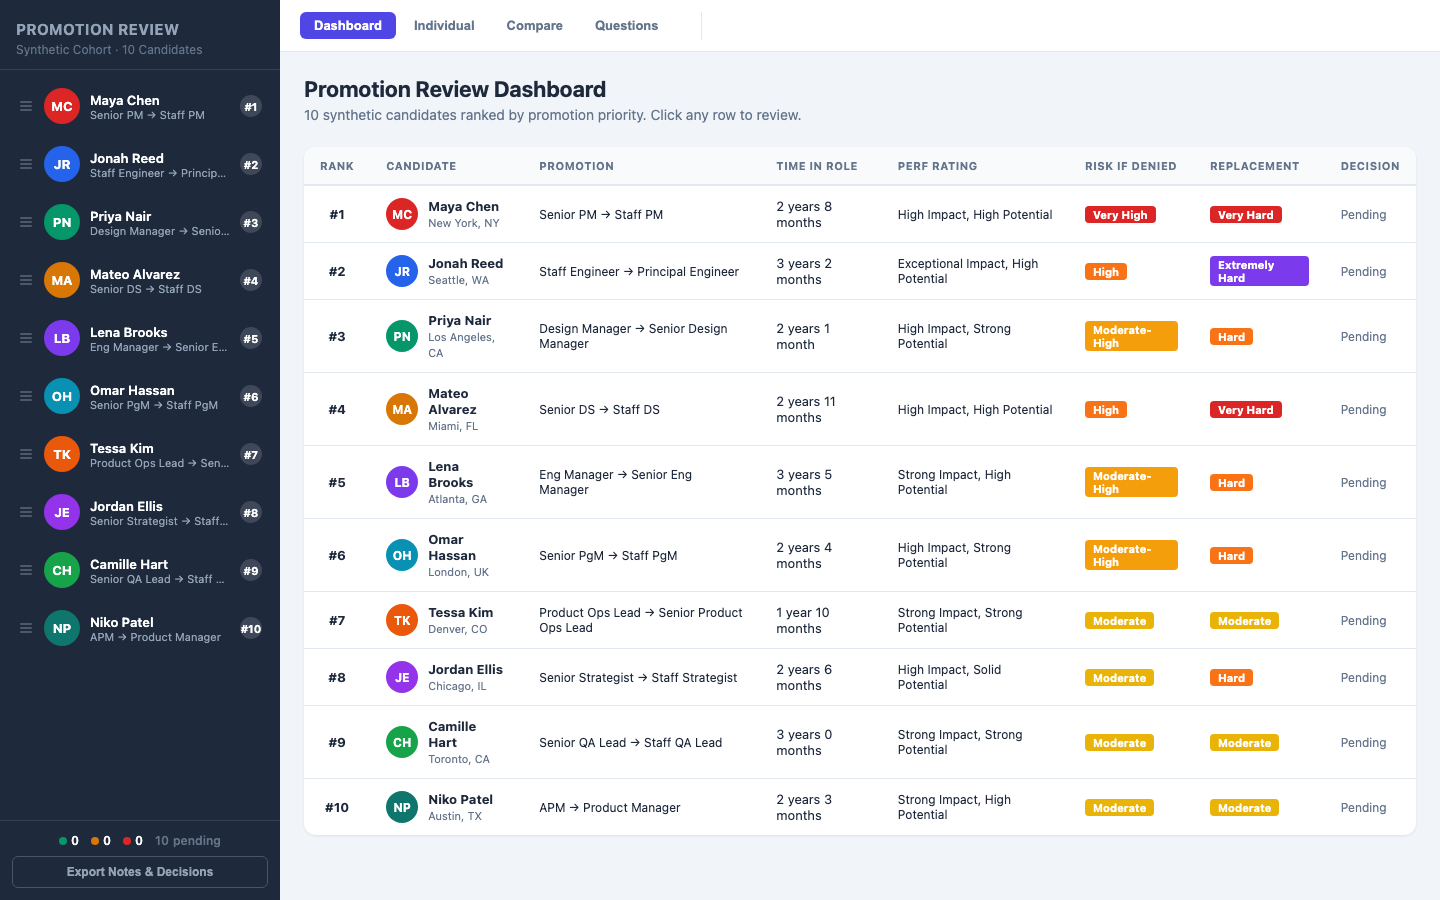Select Tessa Kim's name in the table

[x=460, y=613]
